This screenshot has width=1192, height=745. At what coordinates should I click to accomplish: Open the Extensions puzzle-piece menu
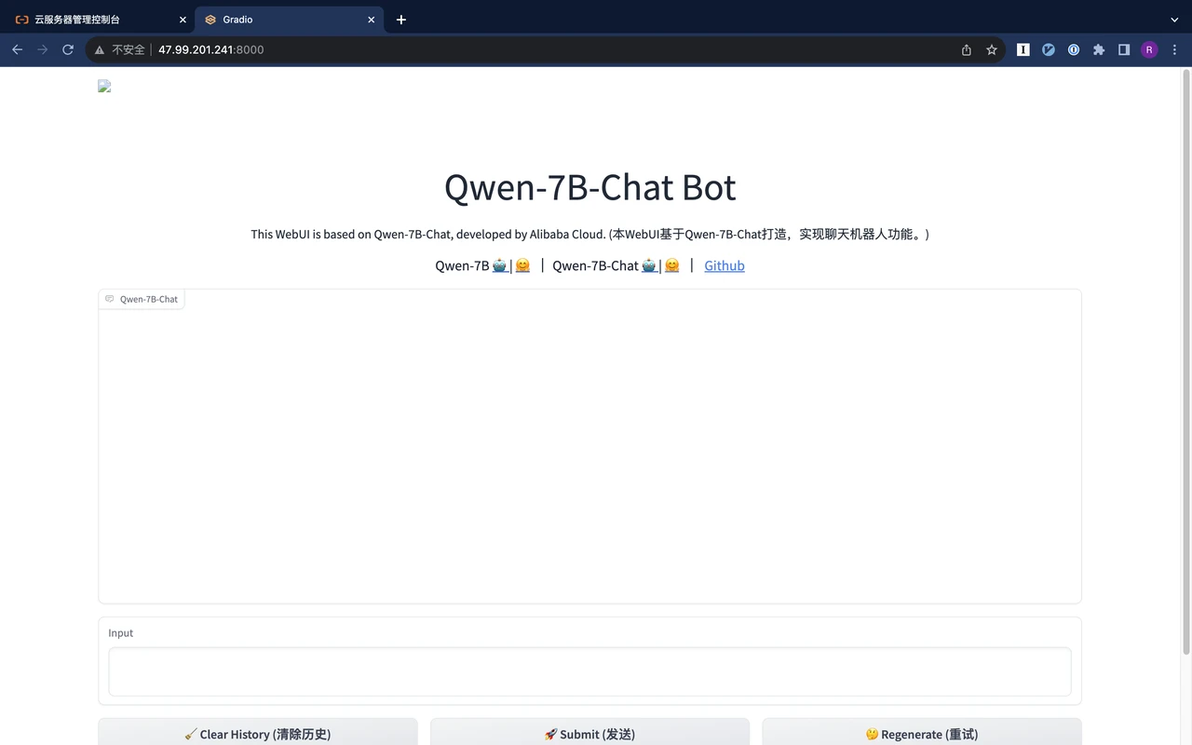click(1098, 49)
